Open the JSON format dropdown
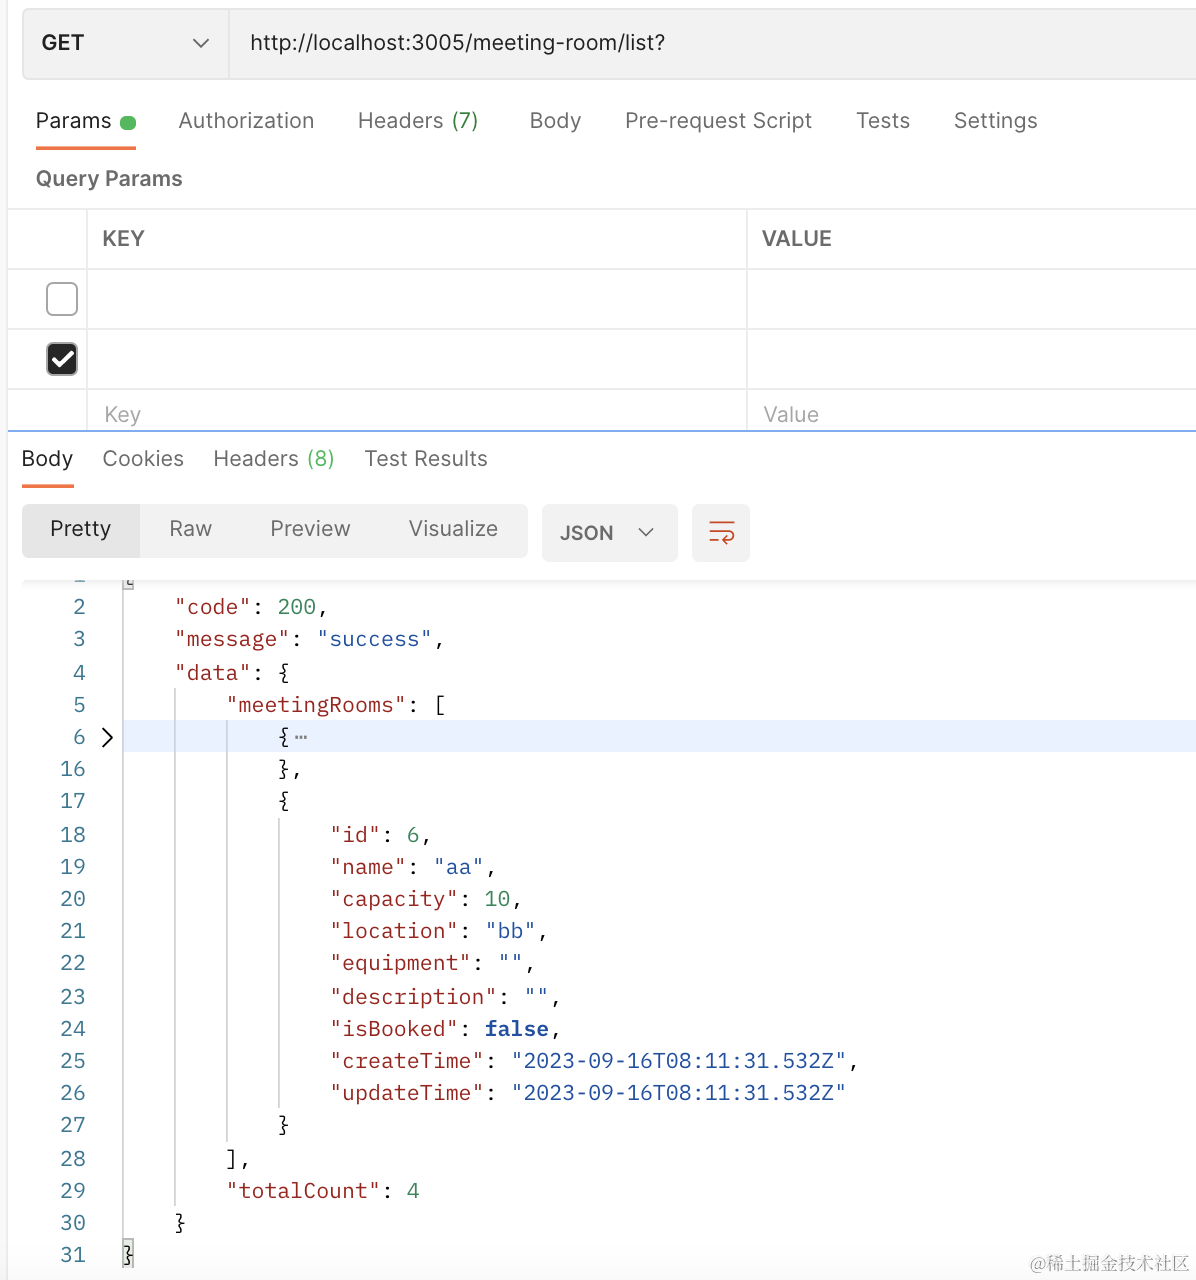1196x1280 pixels. click(608, 533)
